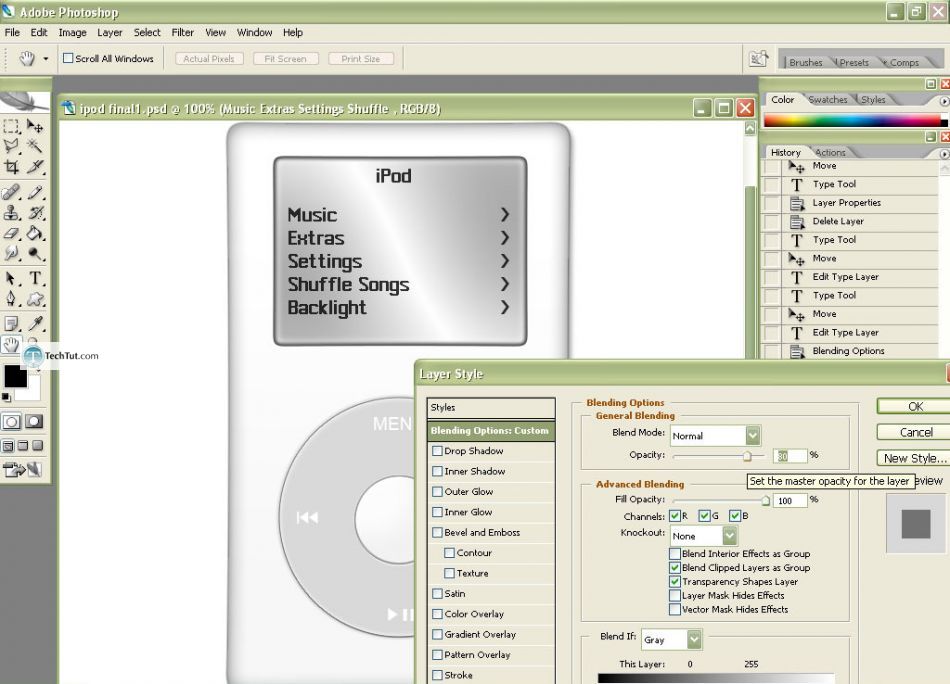950x684 pixels.
Task: Select the Custom Shape tool
Action: (x=35, y=299)
